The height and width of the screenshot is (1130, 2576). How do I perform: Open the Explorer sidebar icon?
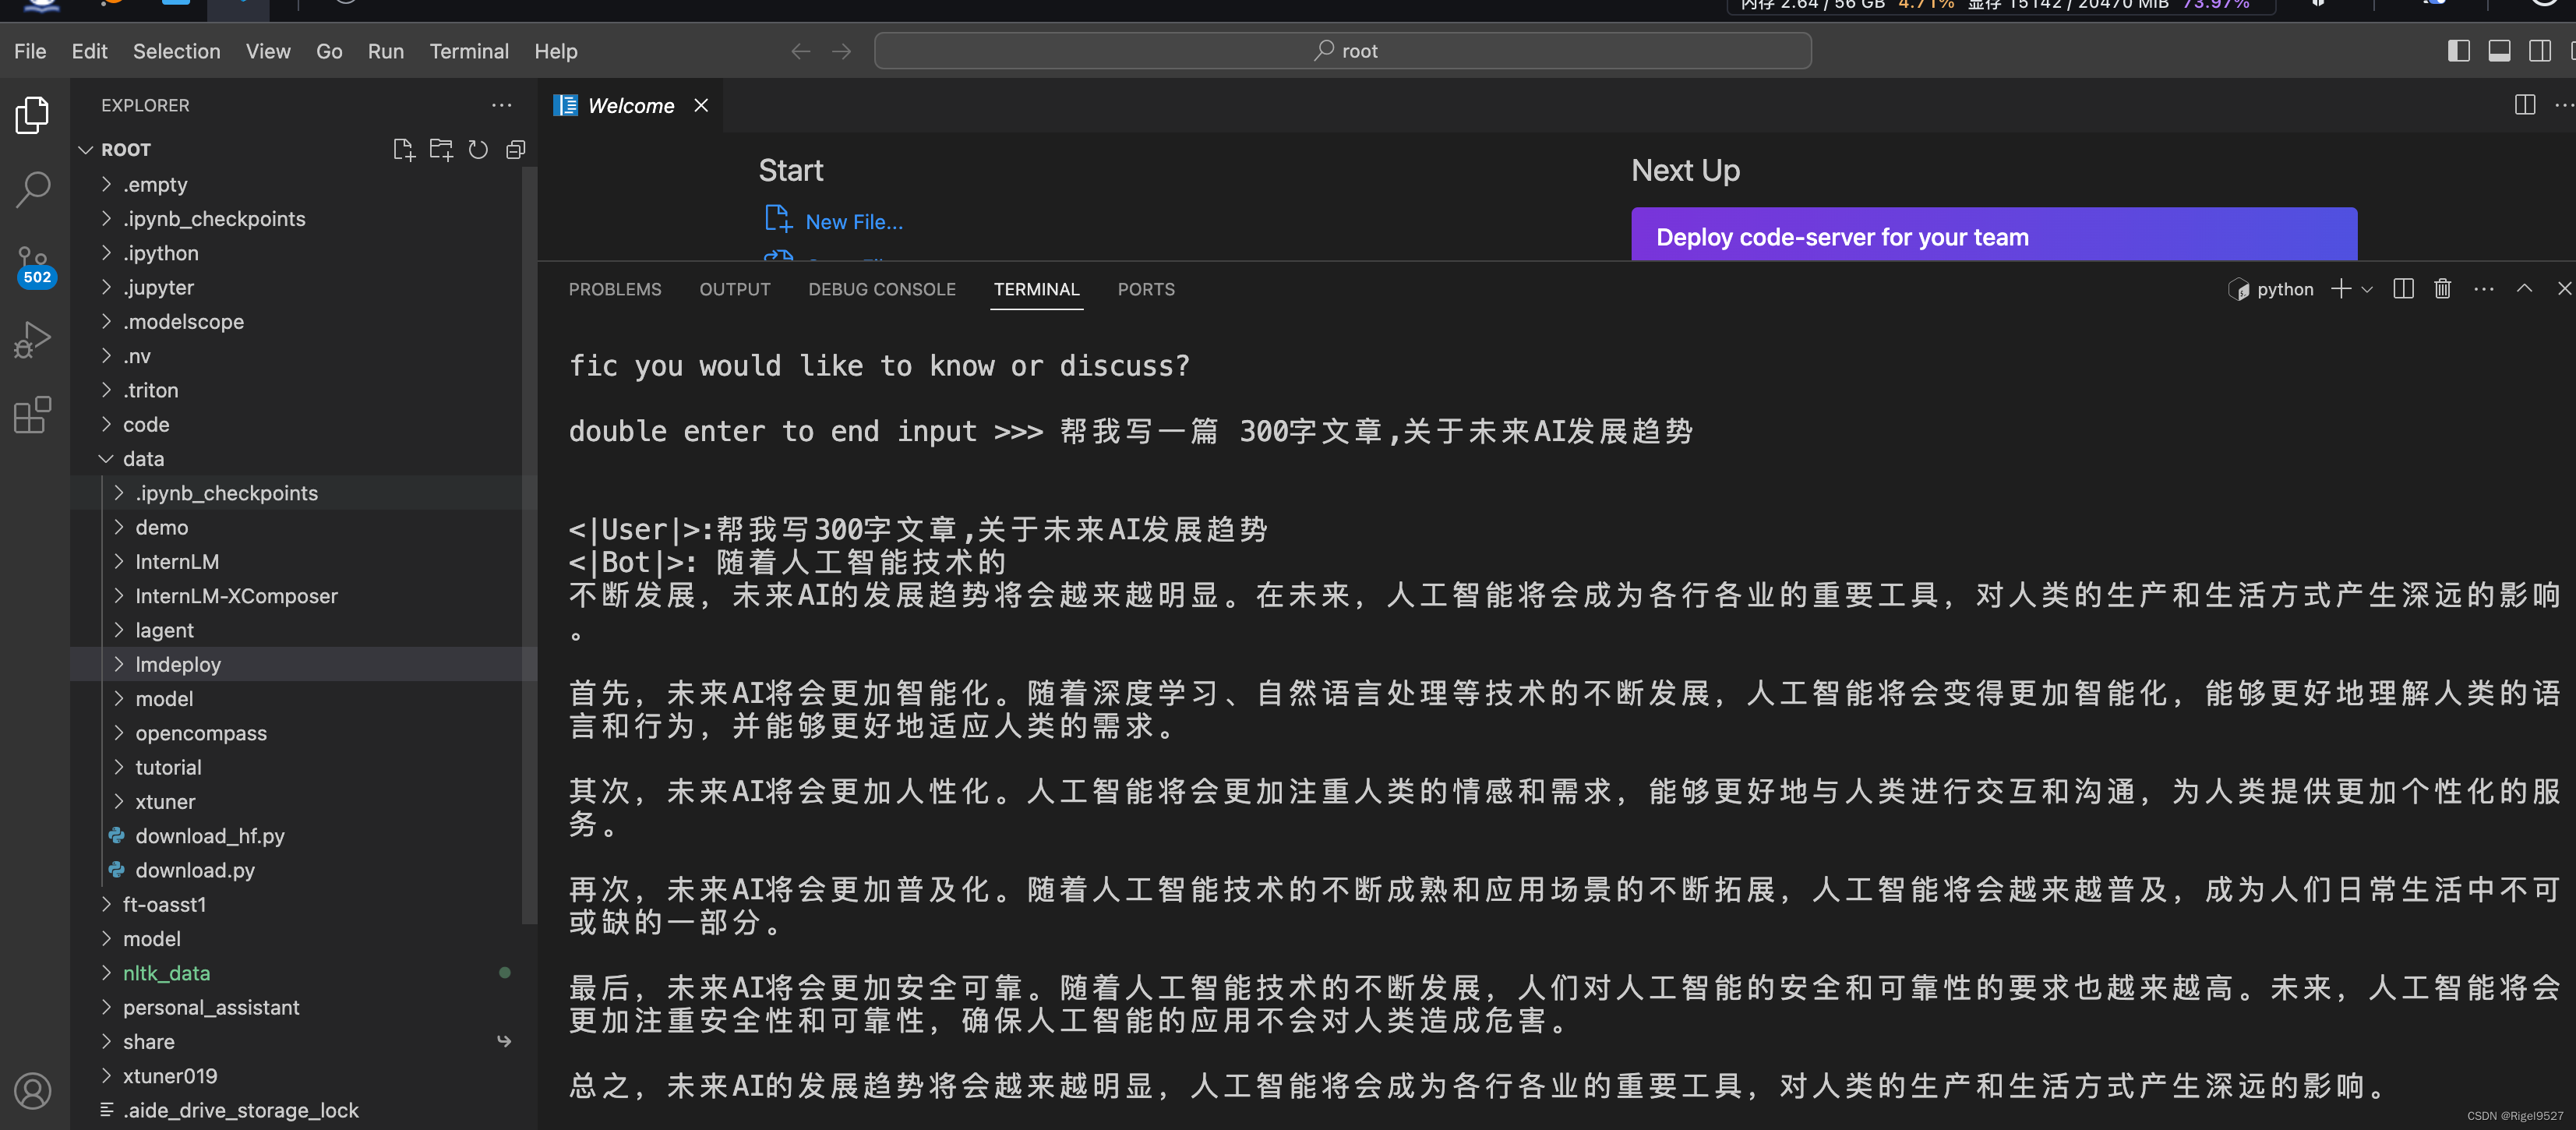32,114
